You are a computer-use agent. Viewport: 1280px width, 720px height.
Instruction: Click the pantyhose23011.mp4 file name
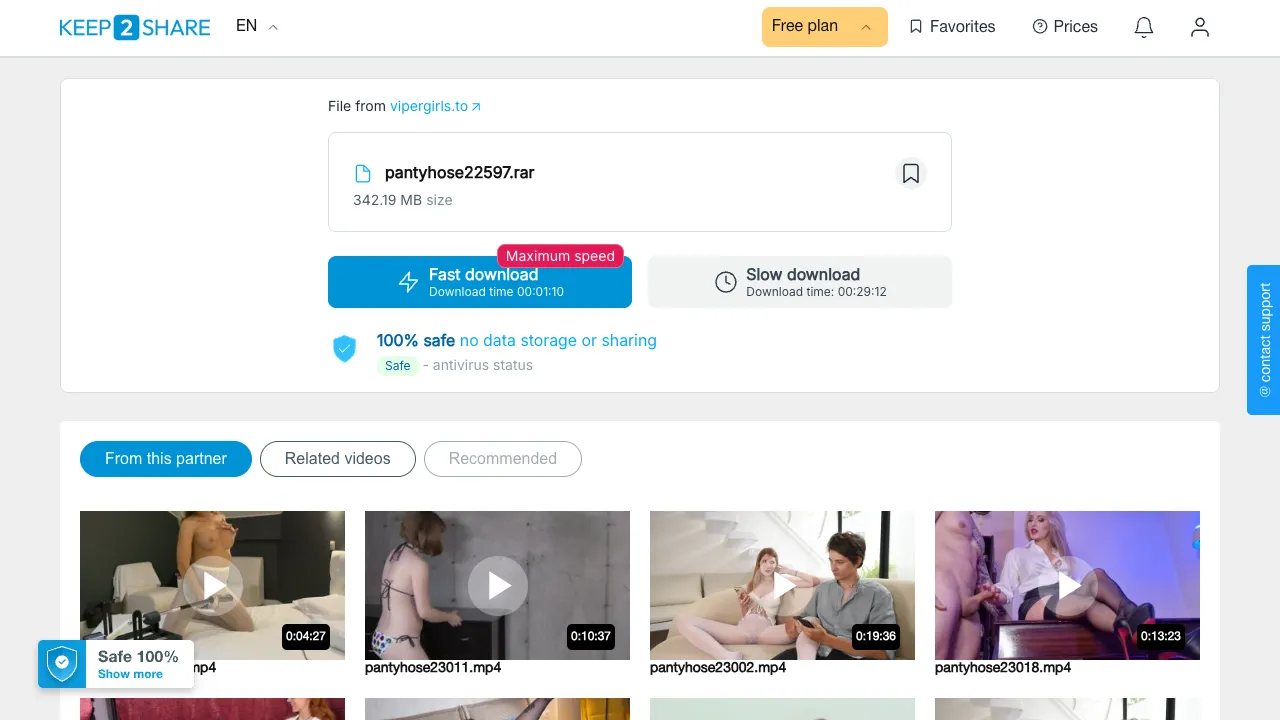(x=433, y=667)
